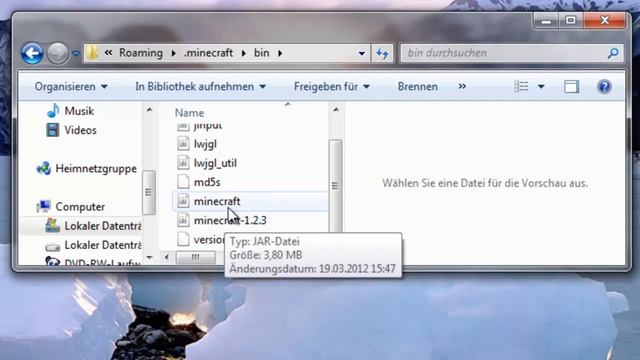
Task: Open the recent locations dropdown beside Forward
Action: (76, 53)
